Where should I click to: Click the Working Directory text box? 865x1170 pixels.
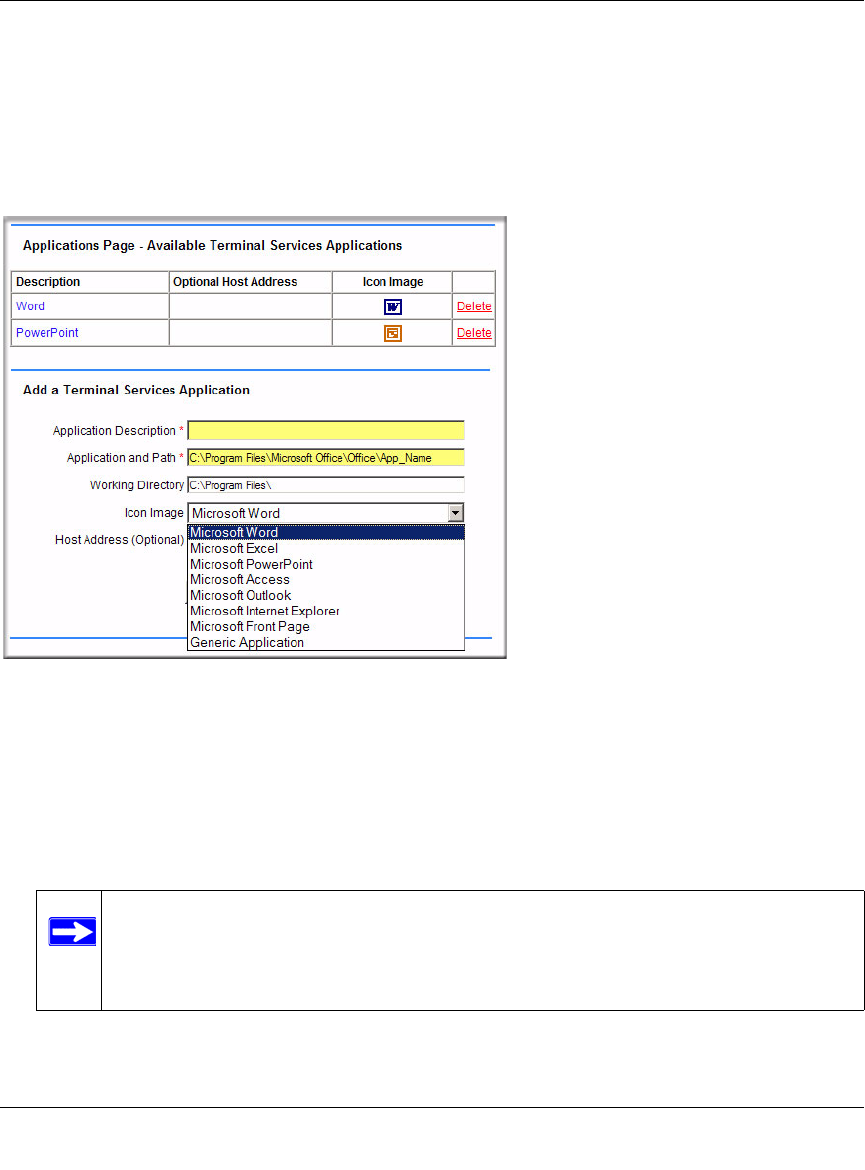click(x=325, y=485)
